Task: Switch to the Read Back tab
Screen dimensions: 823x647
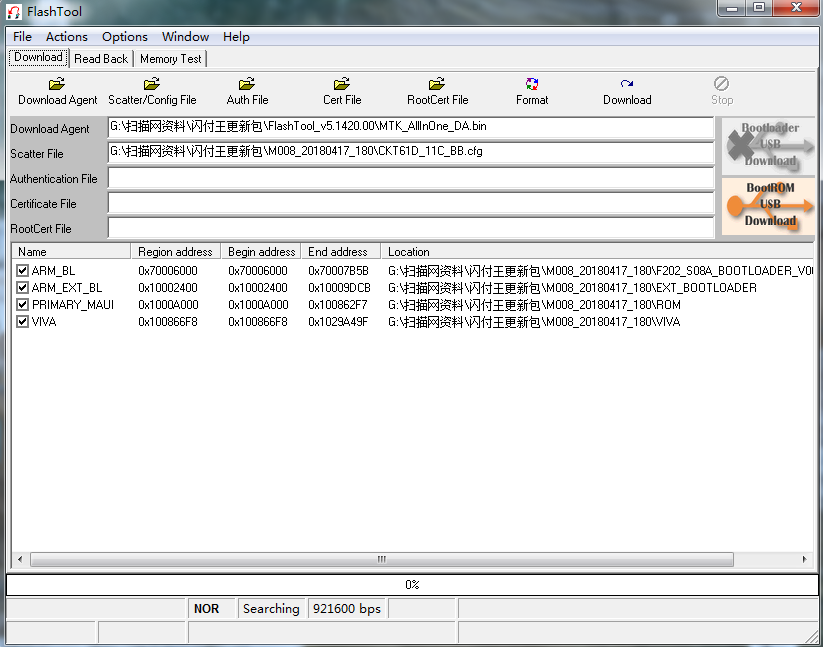Action: coord(101,59)
